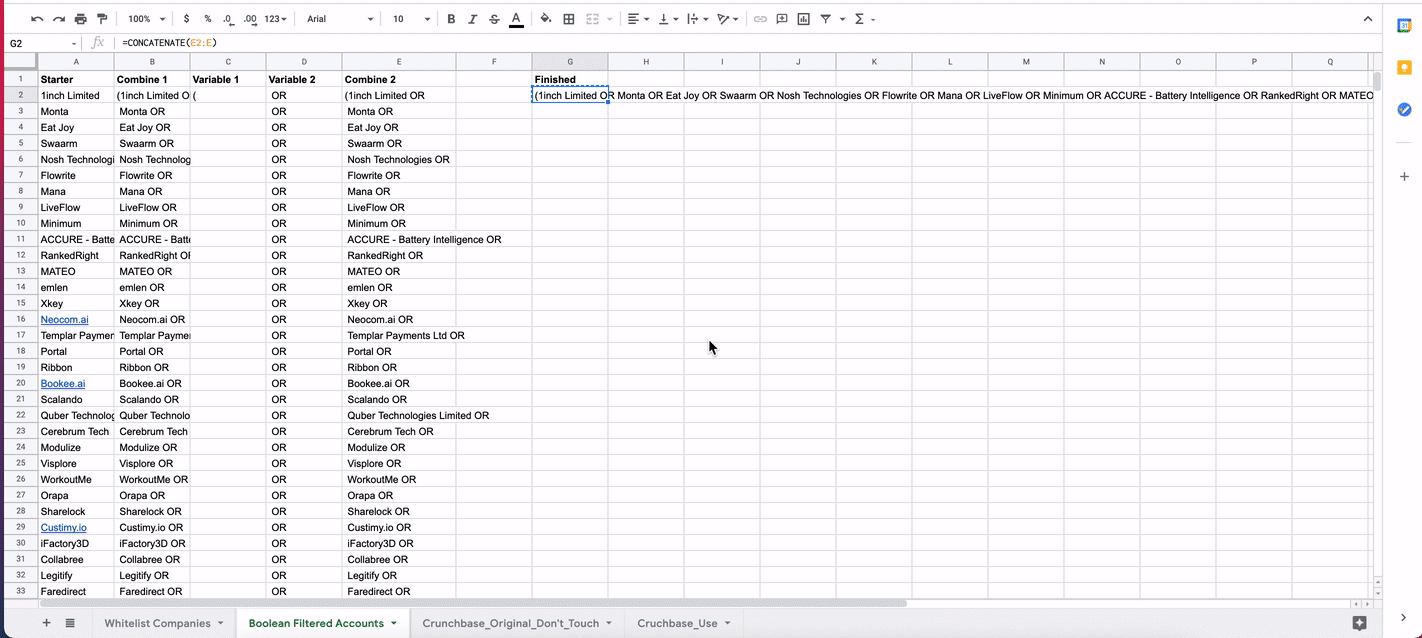Open the text color picker
This screenshot has height=638, width=1422.
click(516, 19)
